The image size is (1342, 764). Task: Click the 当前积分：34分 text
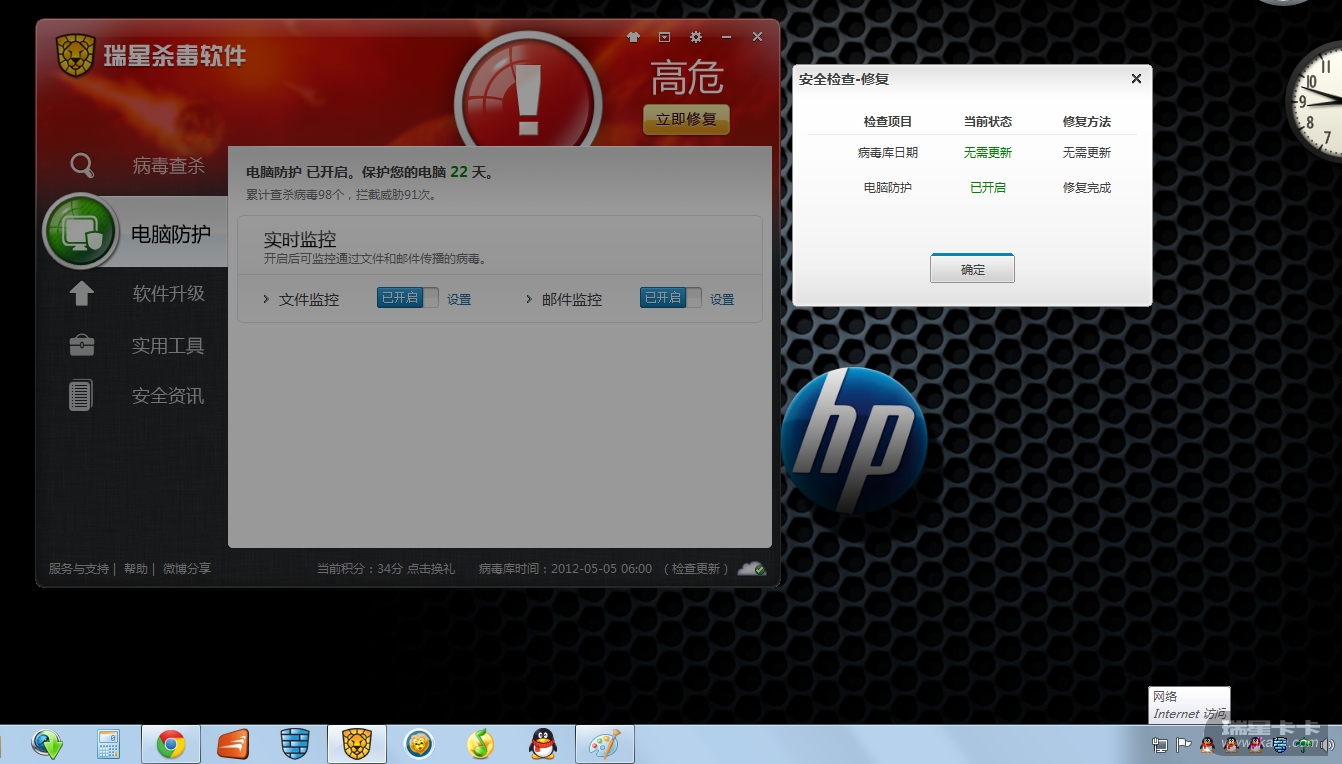coord(359,568)
